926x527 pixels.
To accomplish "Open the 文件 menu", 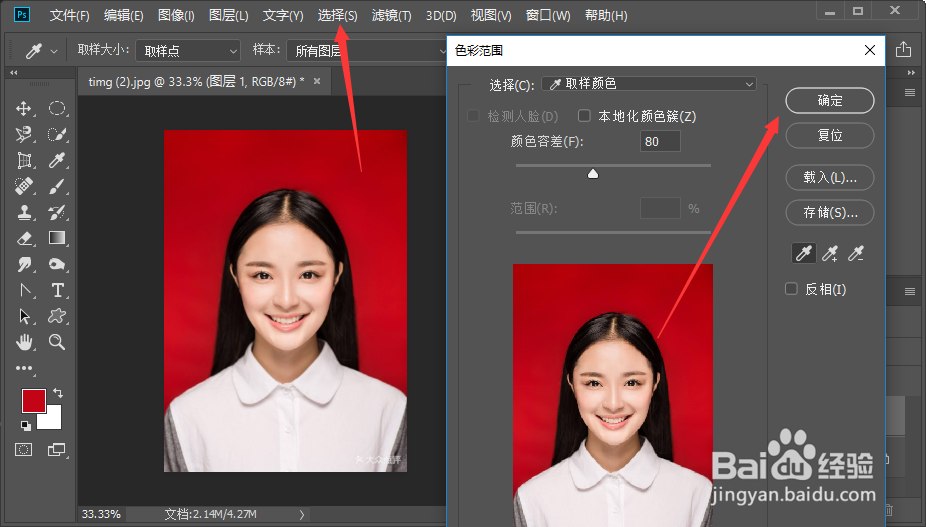I will (x=69, y=15).
